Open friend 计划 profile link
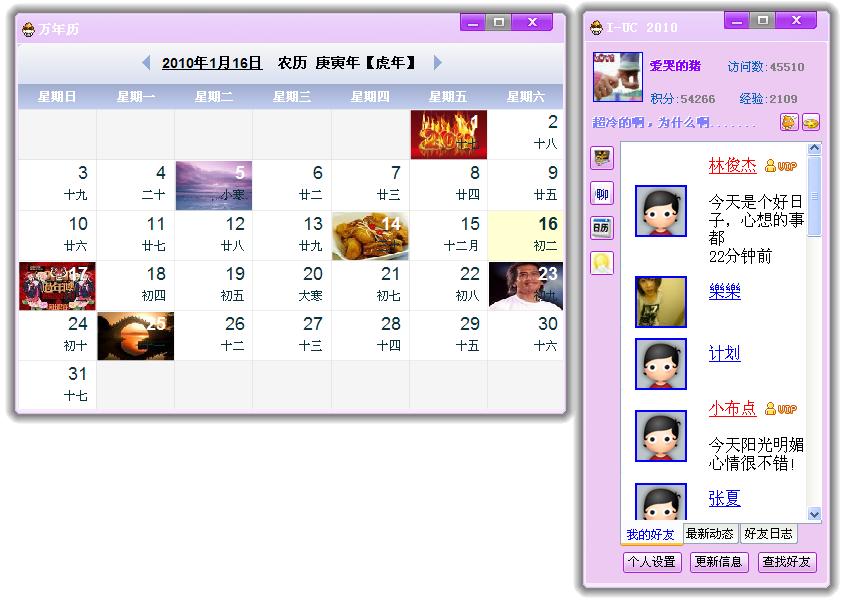This screenshot has width=843, height=600. (724, 353)
